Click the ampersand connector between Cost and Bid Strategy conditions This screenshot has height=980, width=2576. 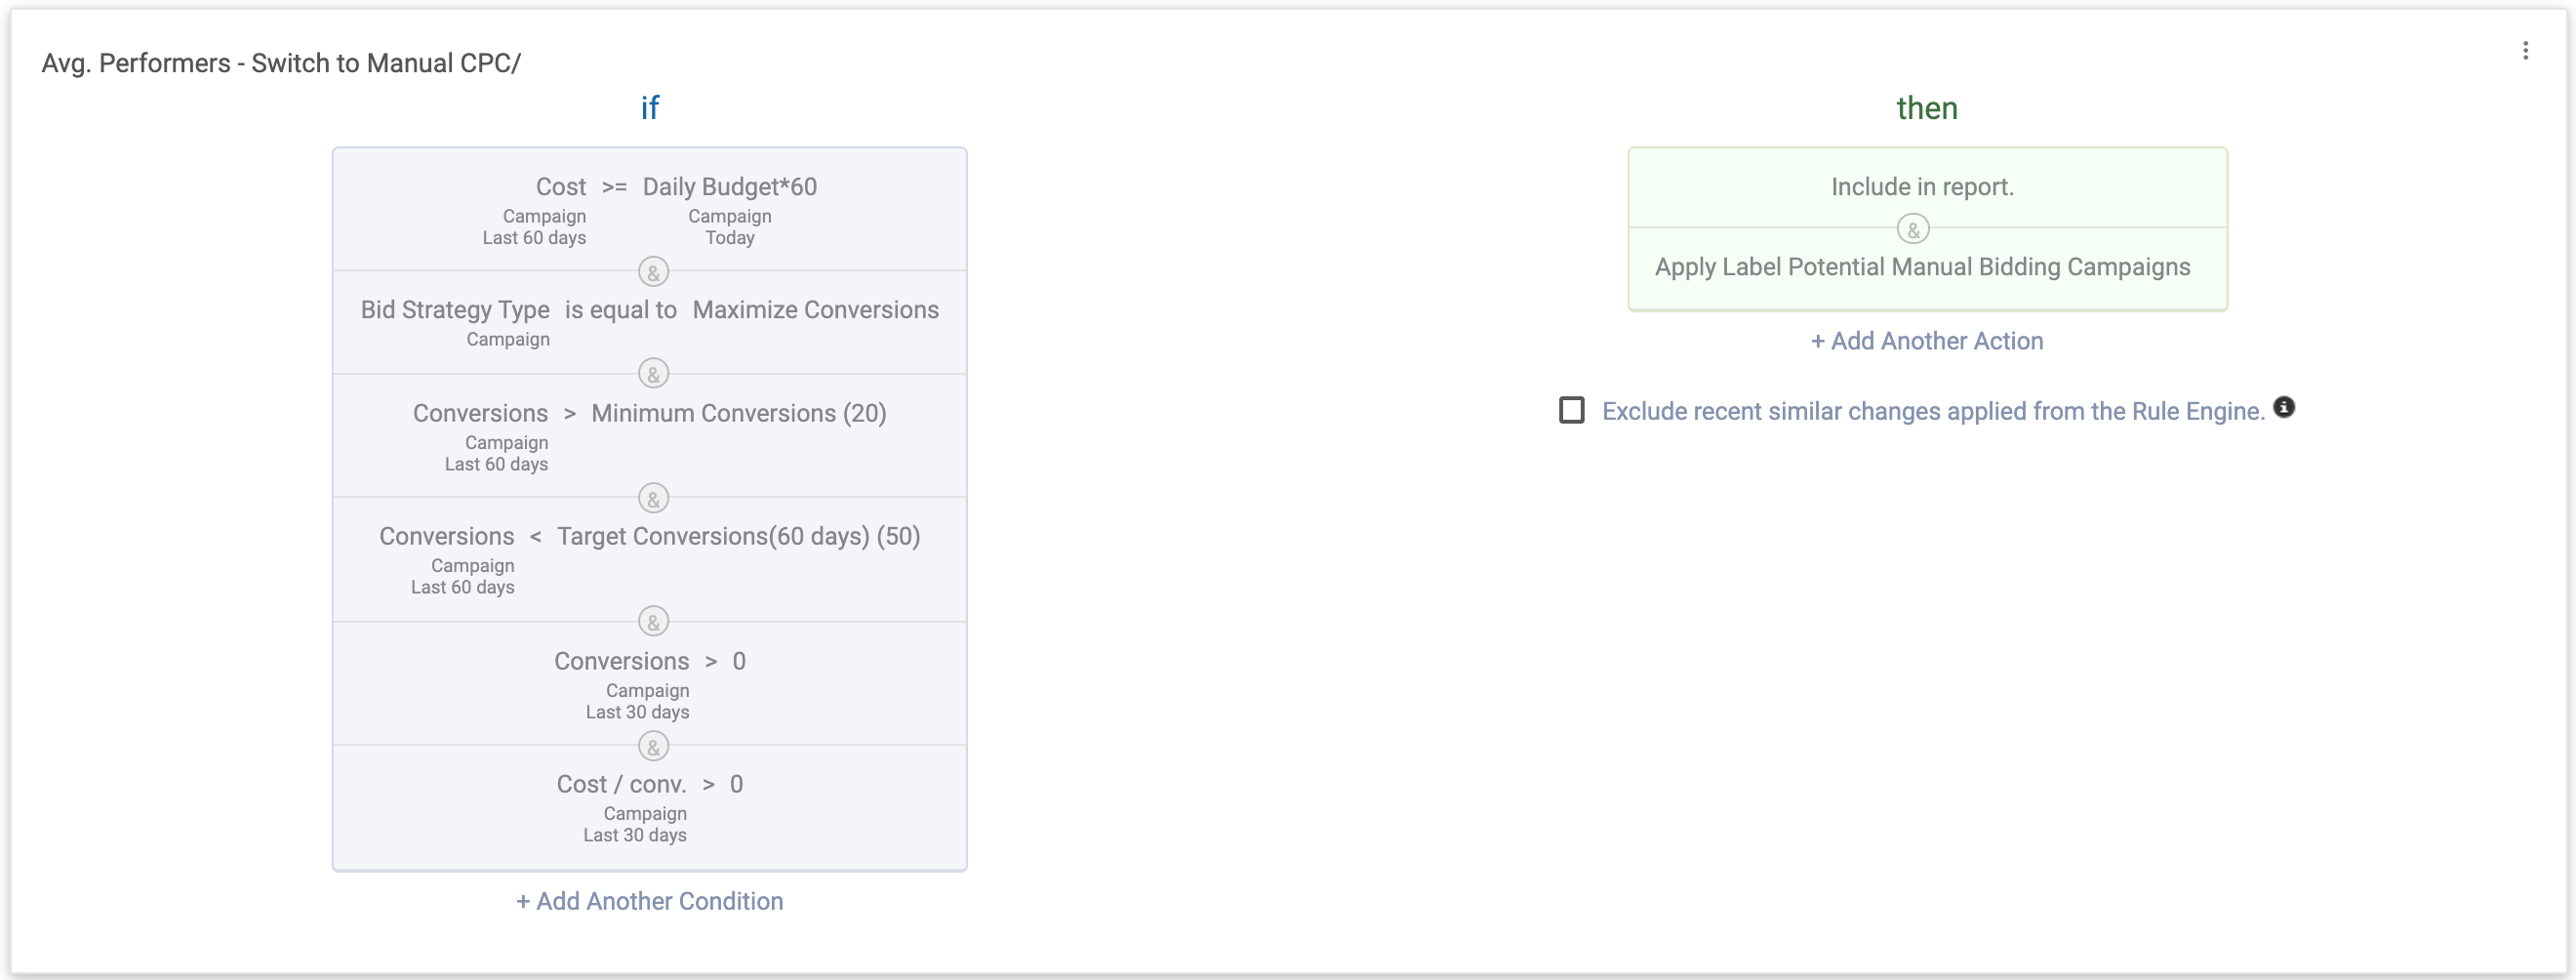[653, 272]
